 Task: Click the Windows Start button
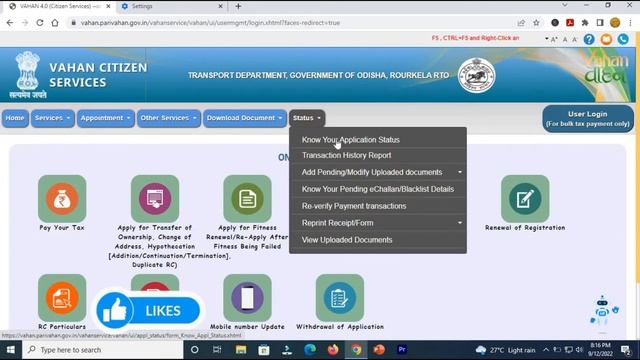coord(11,350)
